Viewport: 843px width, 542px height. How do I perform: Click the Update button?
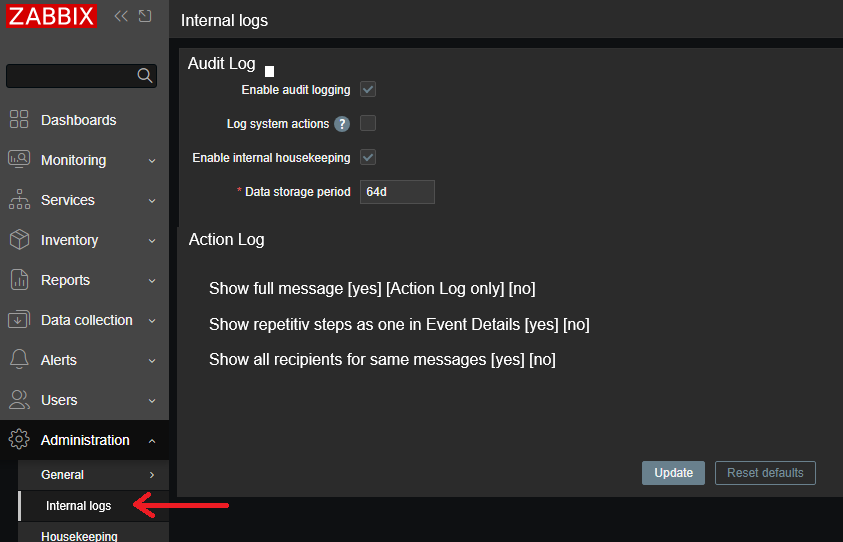point(673,473)
